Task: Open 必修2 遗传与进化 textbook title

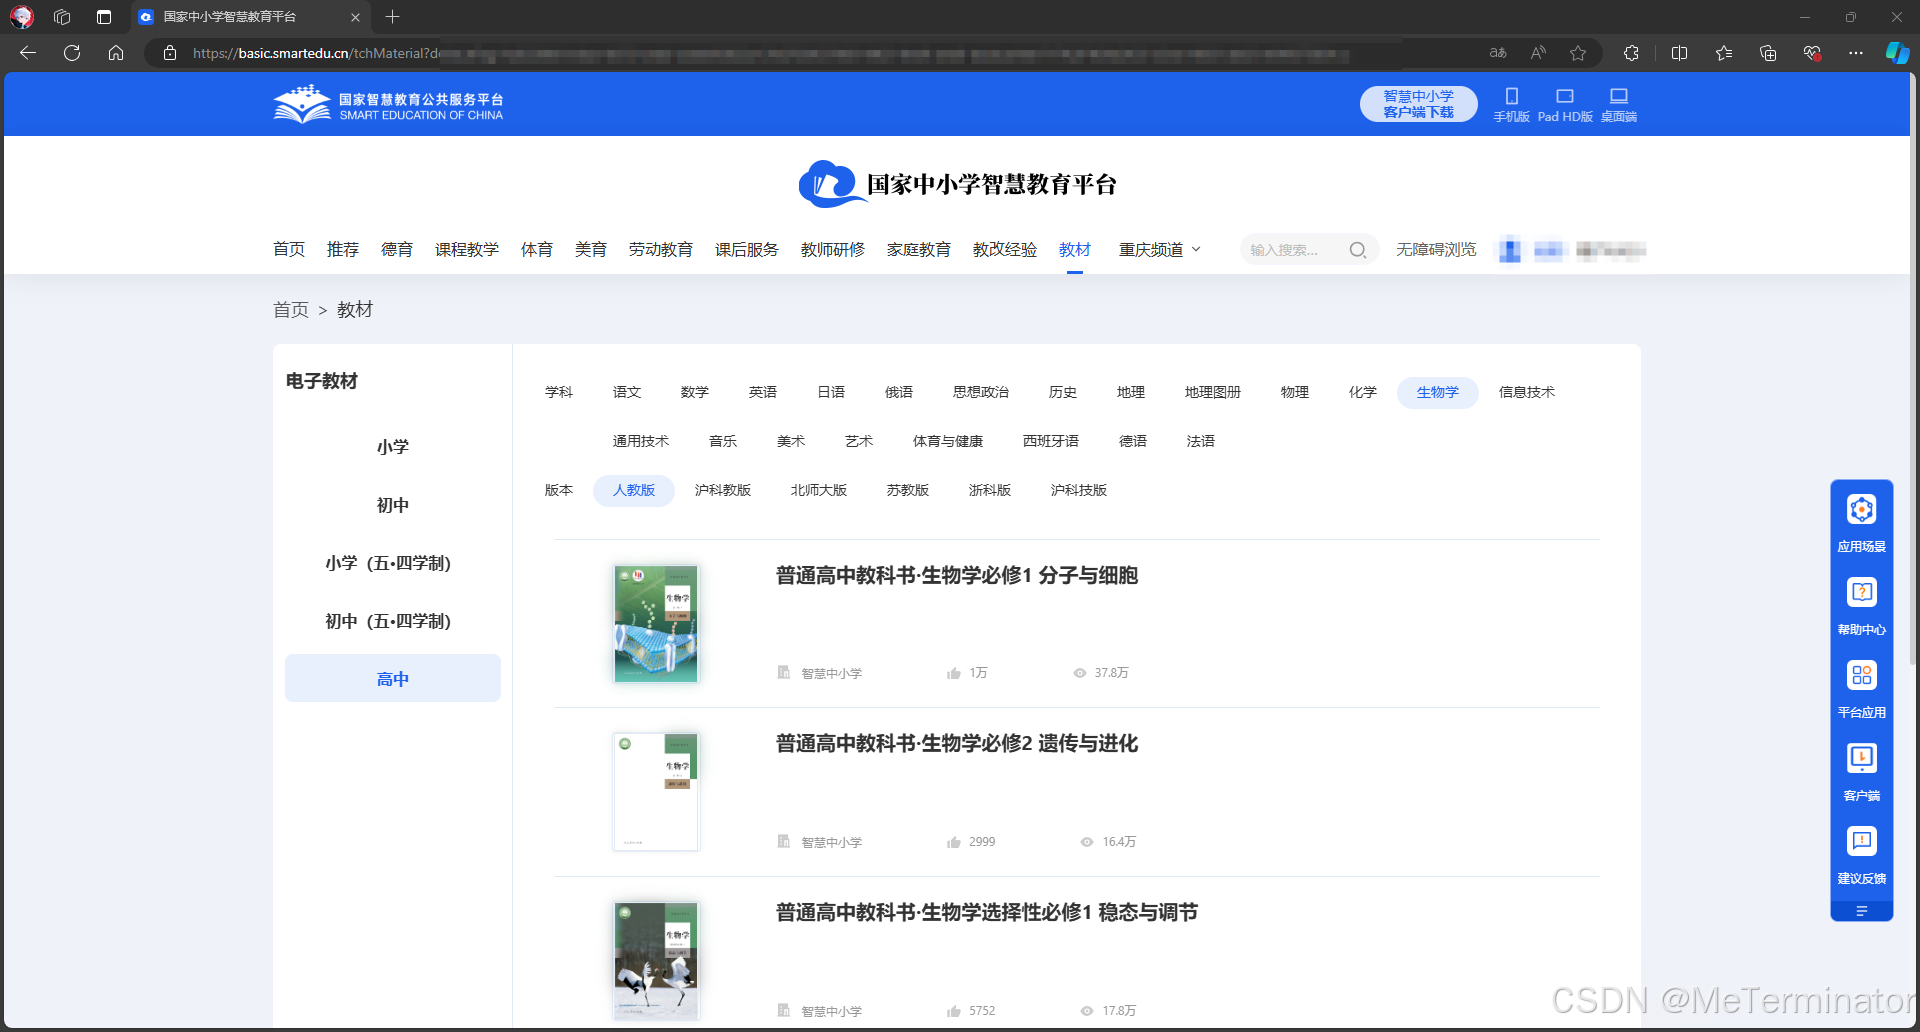Action: [957, 744]
